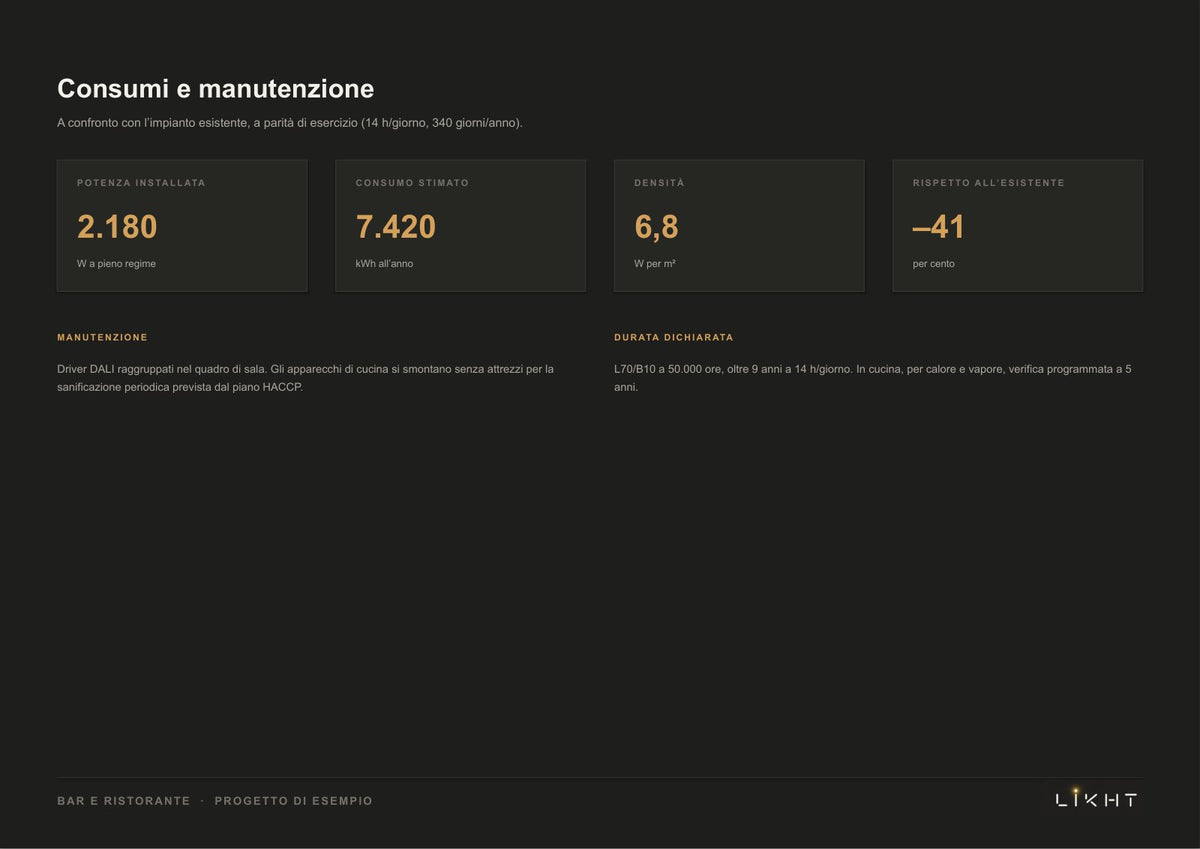Click the "RISPETTO ALL'ESISTENTE" card label

click(989, 183)
